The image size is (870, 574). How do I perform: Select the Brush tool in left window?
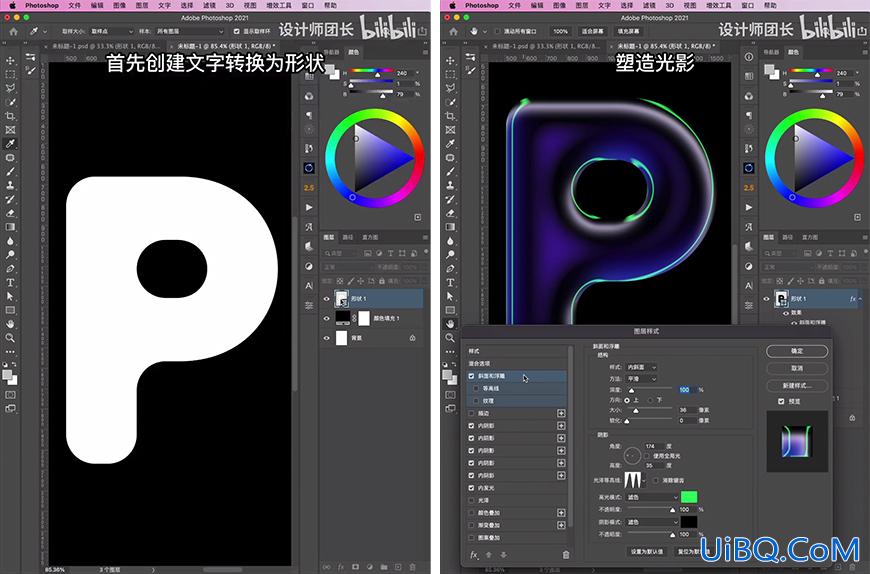click(10, 171)
